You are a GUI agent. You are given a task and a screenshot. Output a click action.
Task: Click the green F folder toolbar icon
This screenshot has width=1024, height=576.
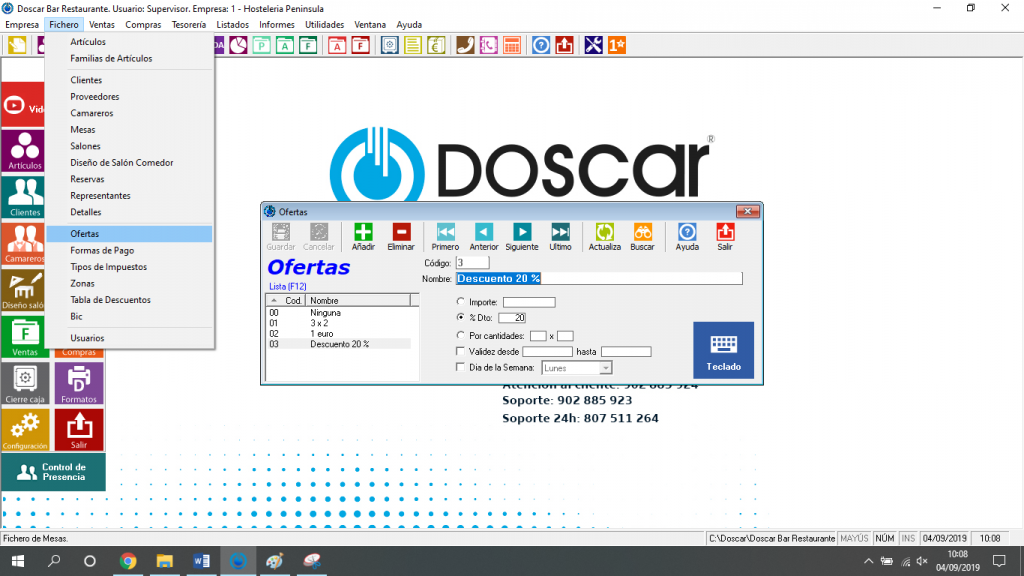click(x=308, y=45)
